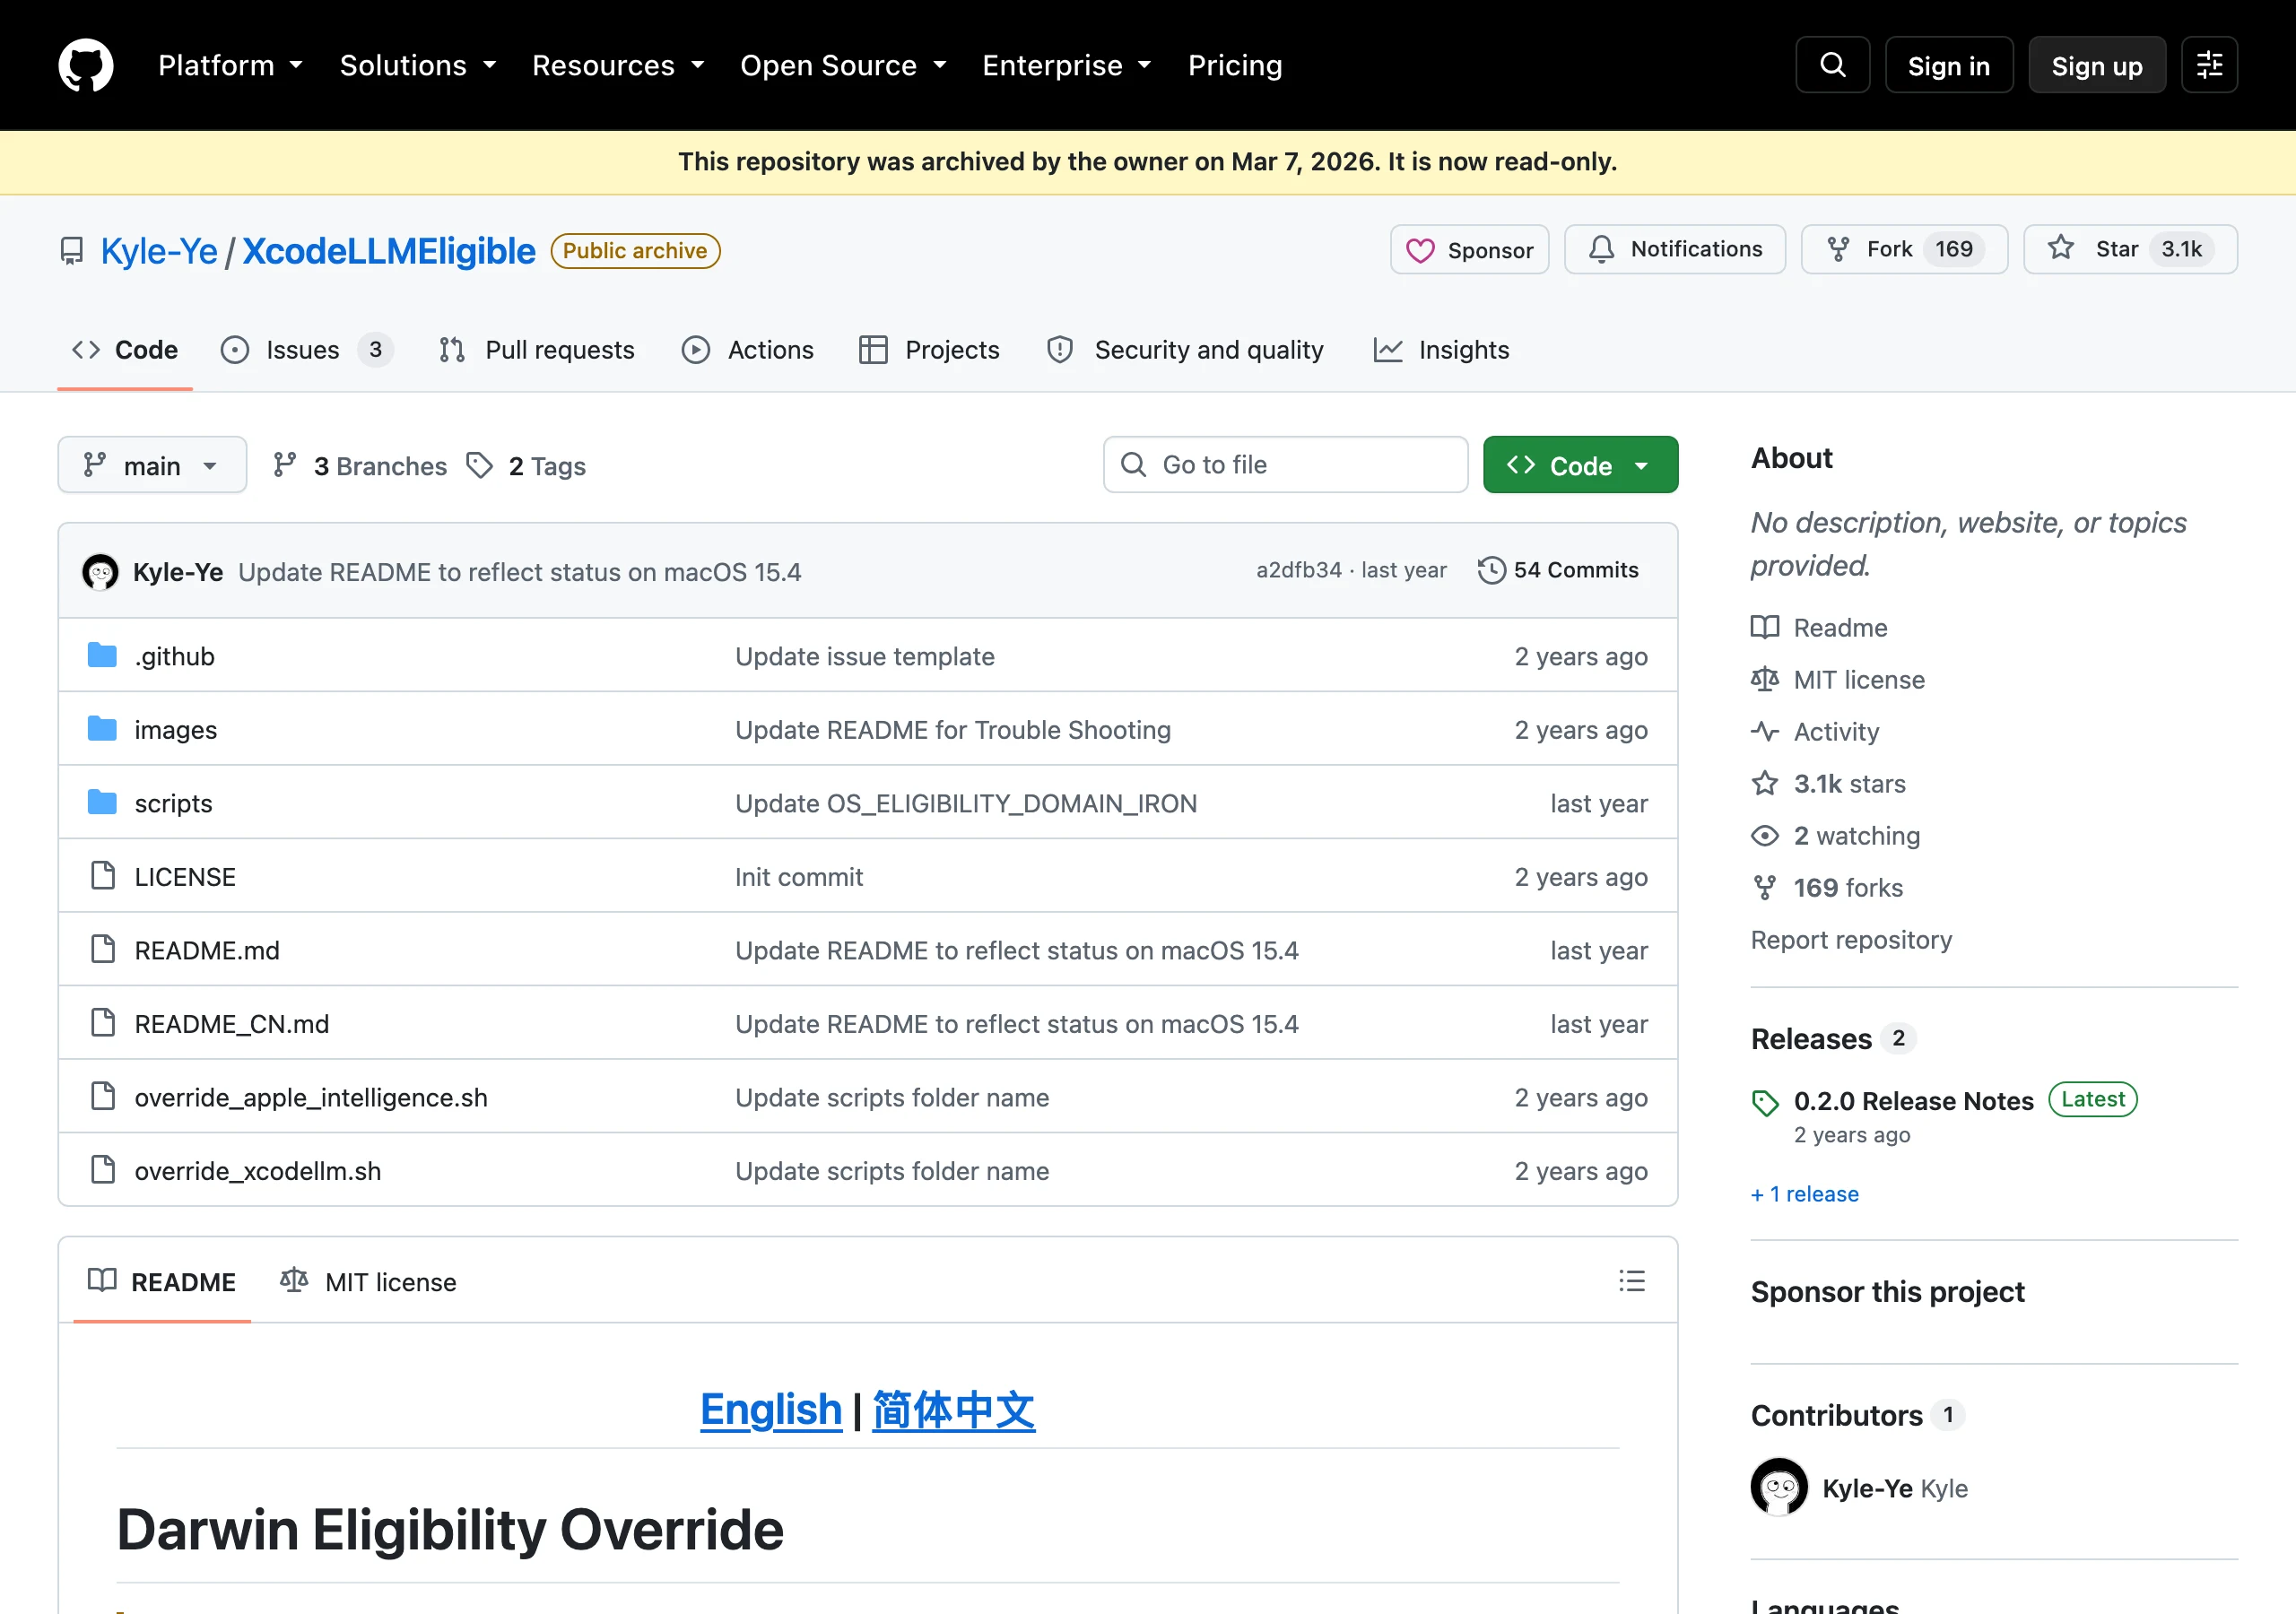The height and width of the screenshot is (1614, 2296).
Task: Expand the main branch selector
Action: pos(152,465)
